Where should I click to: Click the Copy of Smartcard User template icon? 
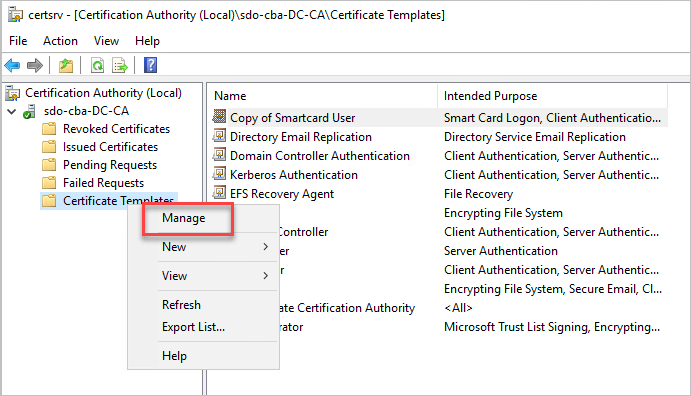tap(219, 117)
